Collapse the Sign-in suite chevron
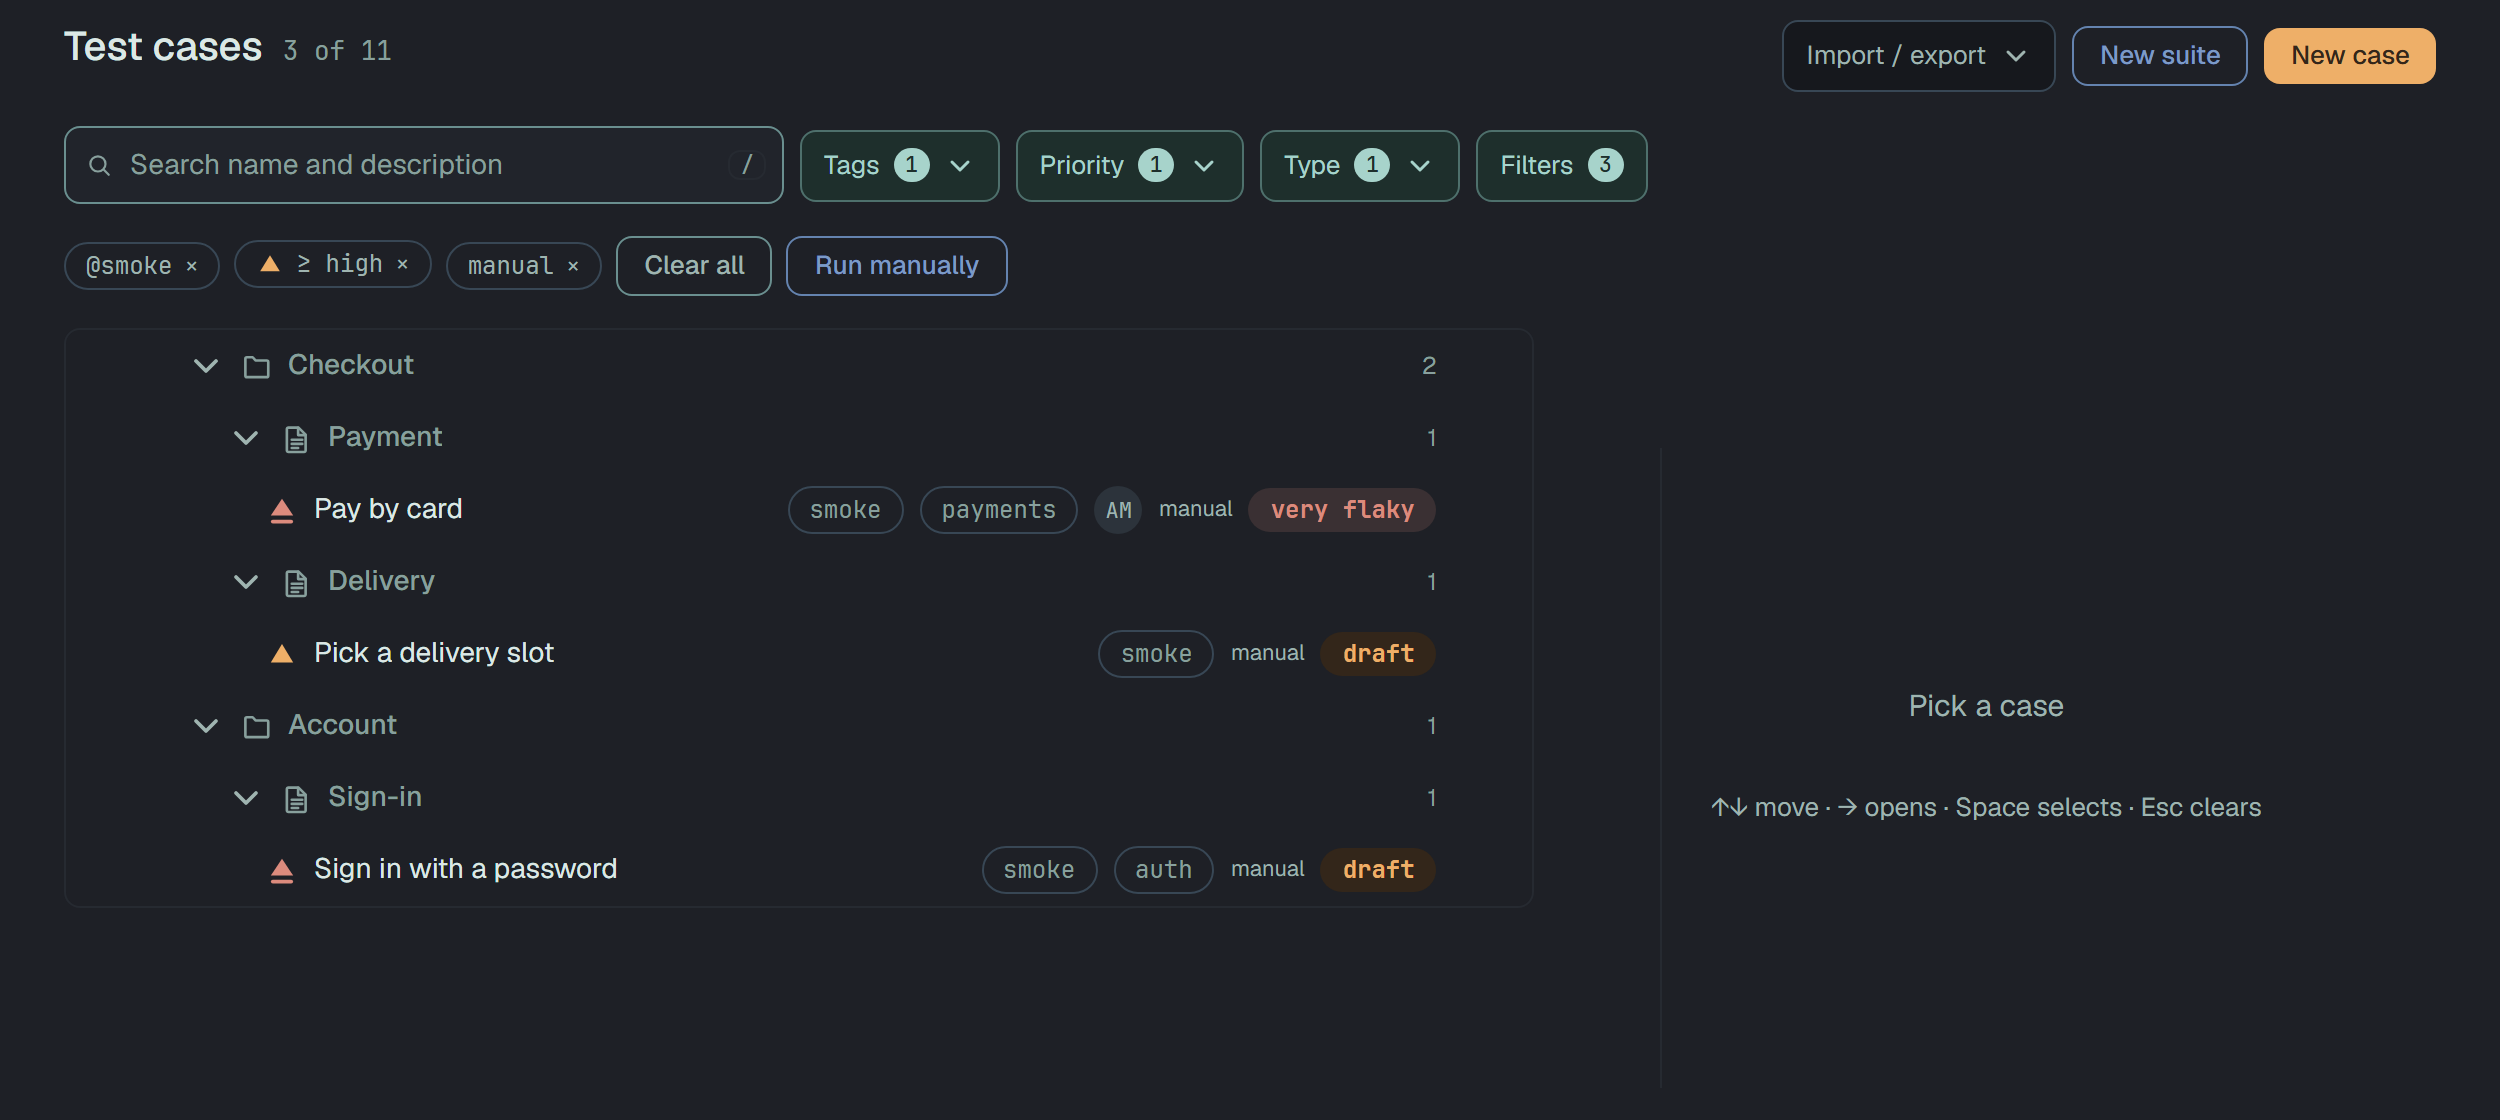Screen dimensions: 2500x1120 (246, 798)
